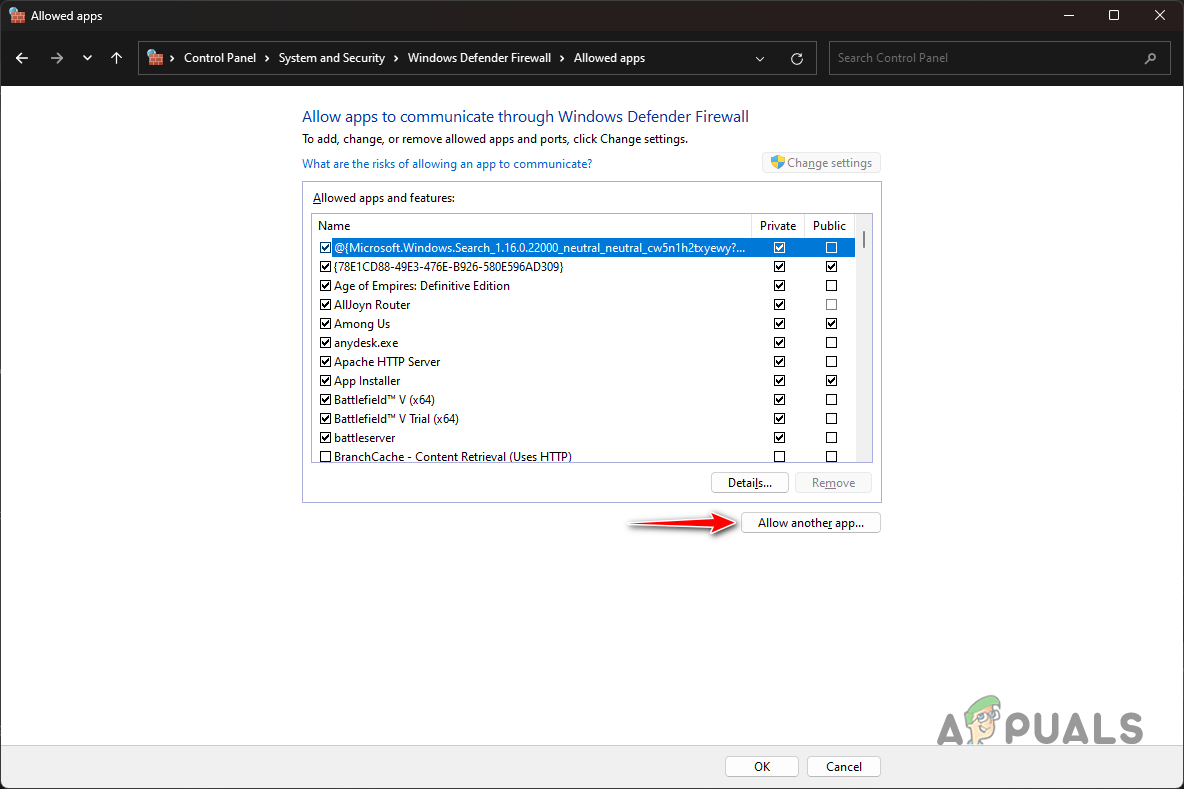Image resolution: width=1184 pixels, height=789 pixels.
Task: Click the forward navigation arrow
Action: 57,58
